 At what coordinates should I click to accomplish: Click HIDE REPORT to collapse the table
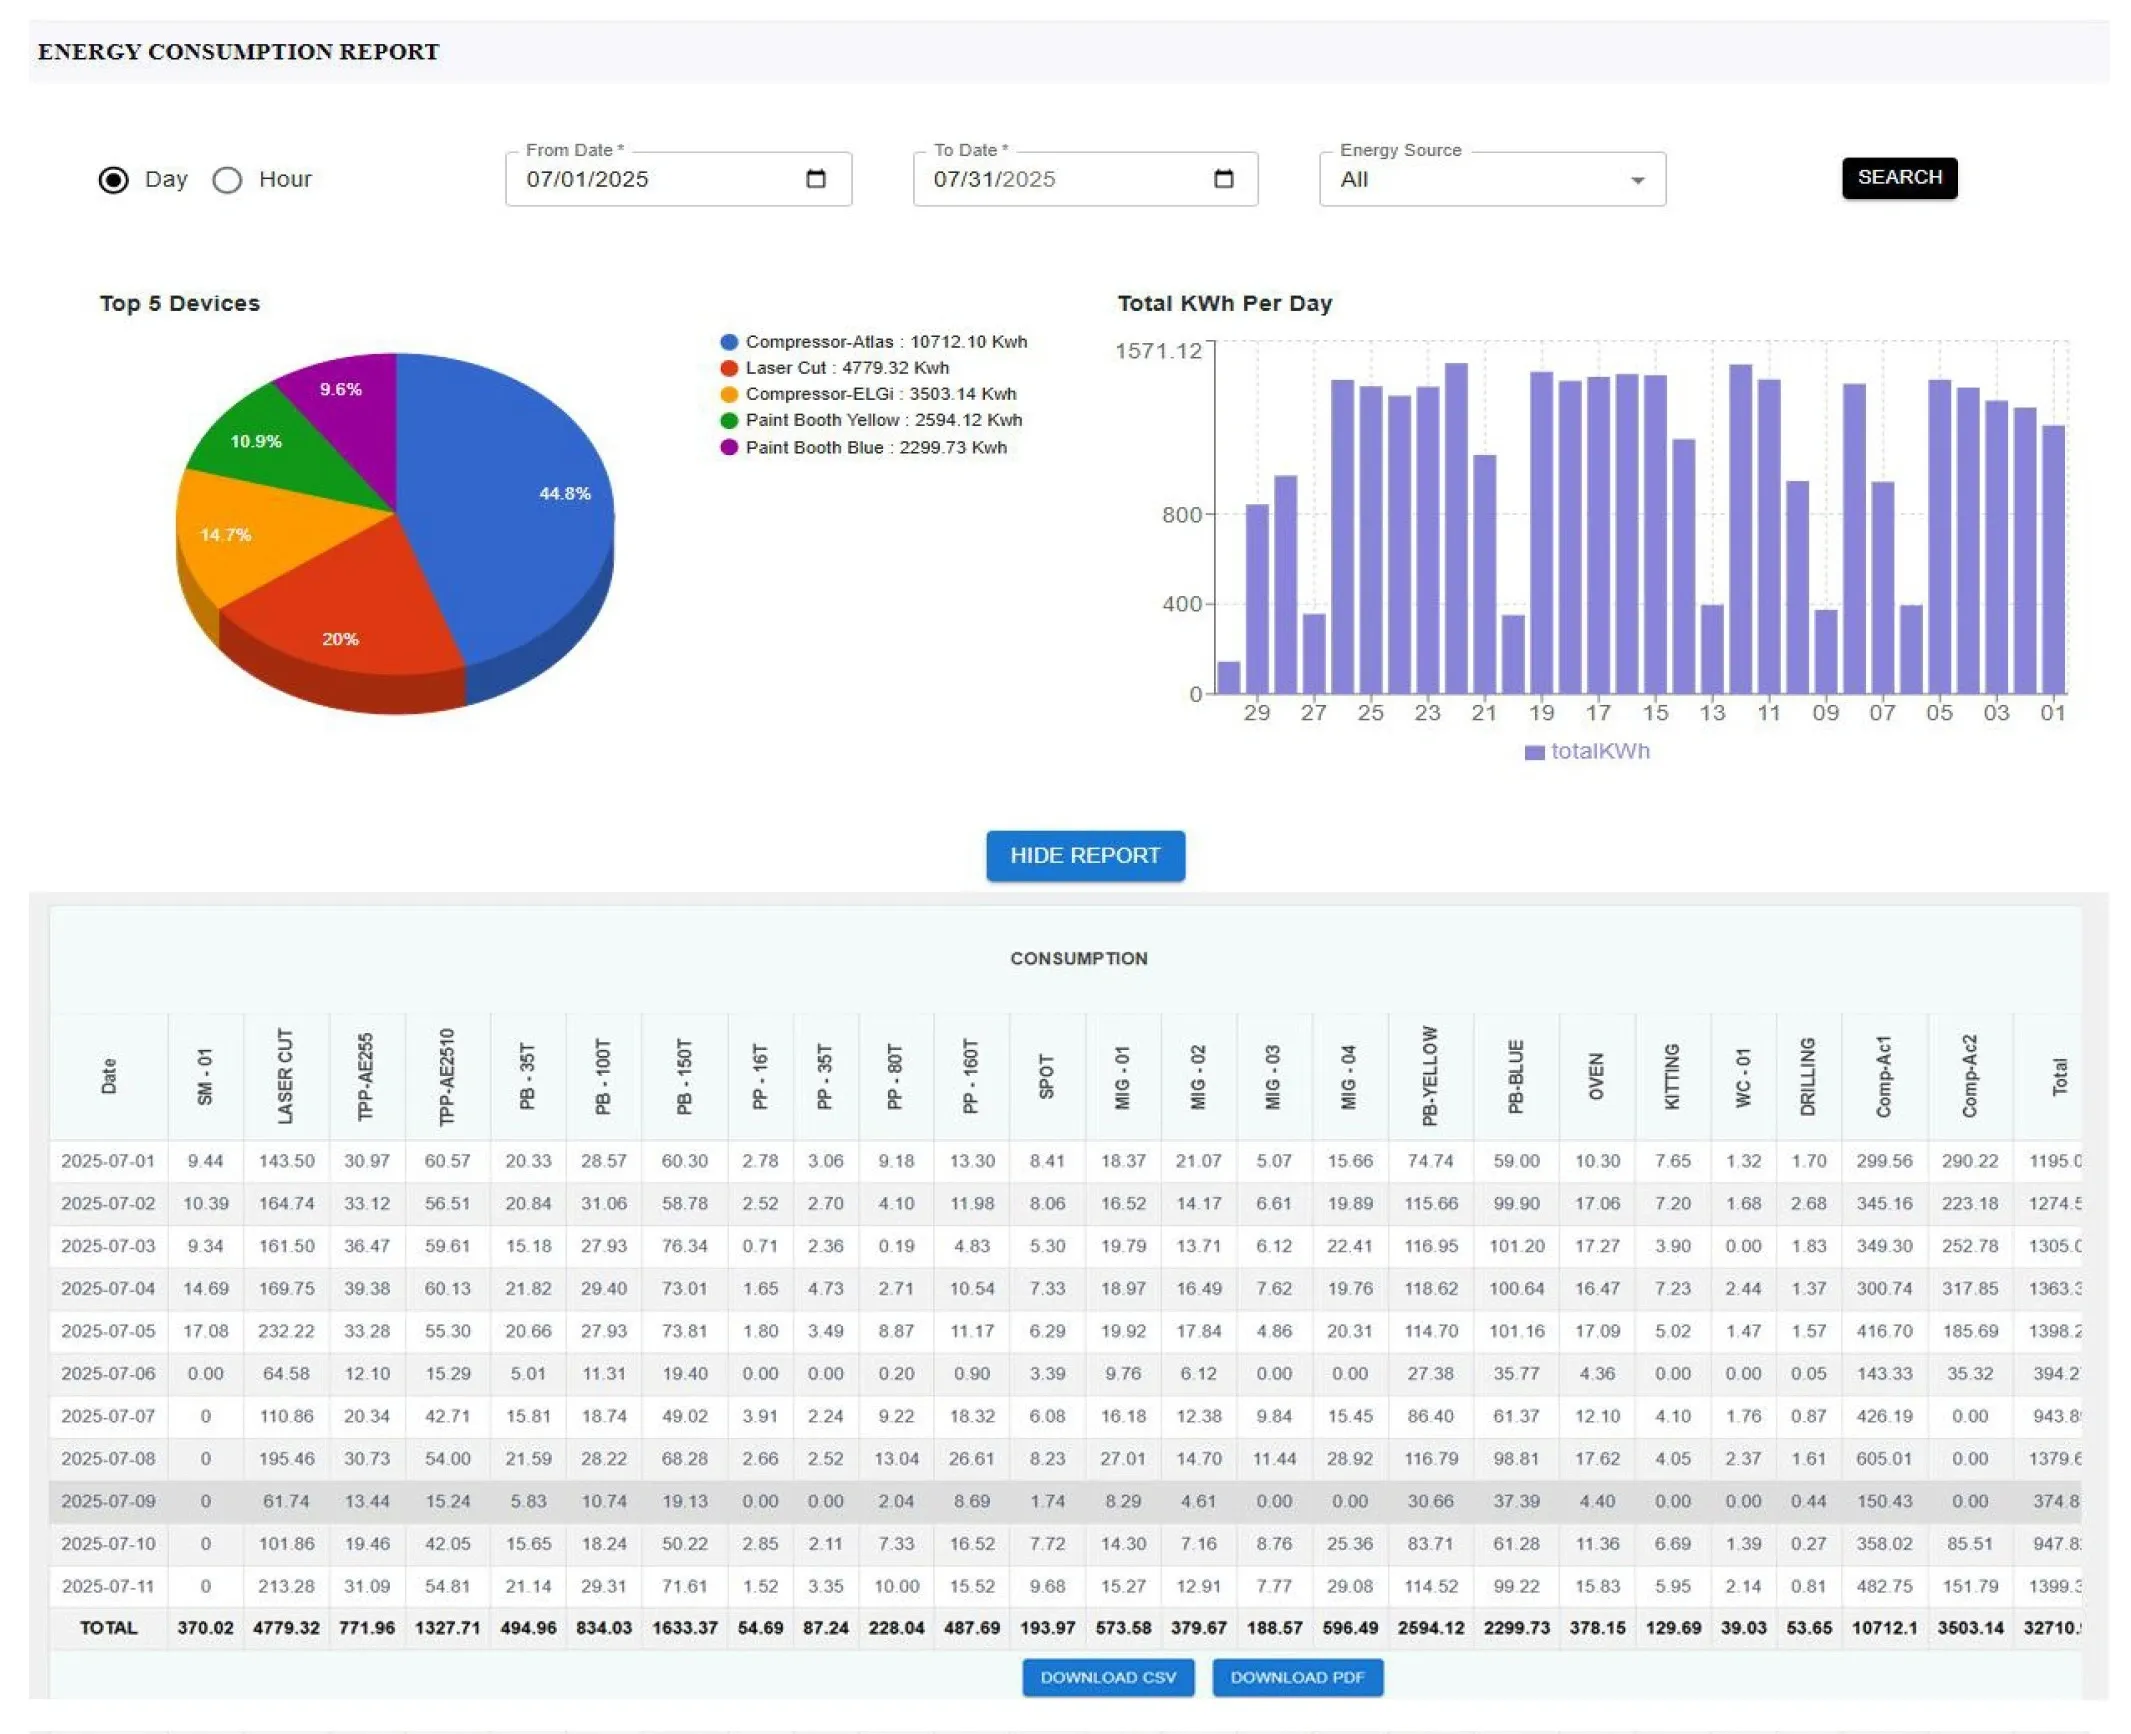click(1084, 855)
